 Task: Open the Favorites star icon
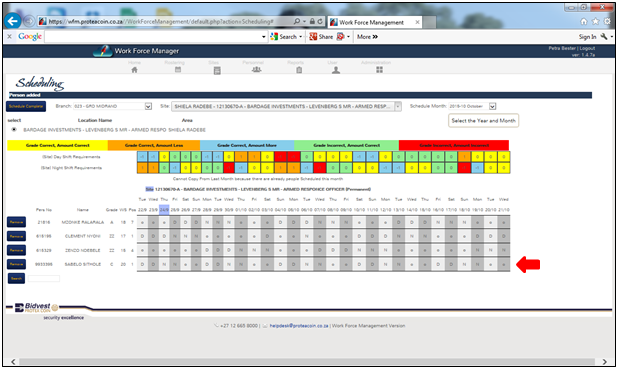point(596,21)
